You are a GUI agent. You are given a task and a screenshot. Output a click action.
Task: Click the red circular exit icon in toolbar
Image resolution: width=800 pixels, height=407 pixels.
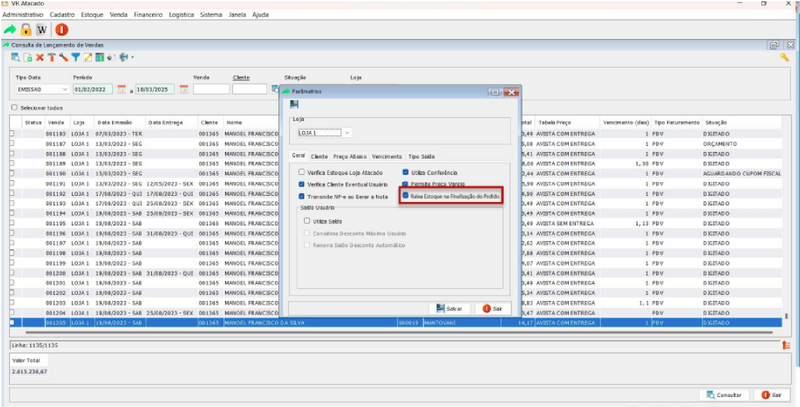pos(60,30)
